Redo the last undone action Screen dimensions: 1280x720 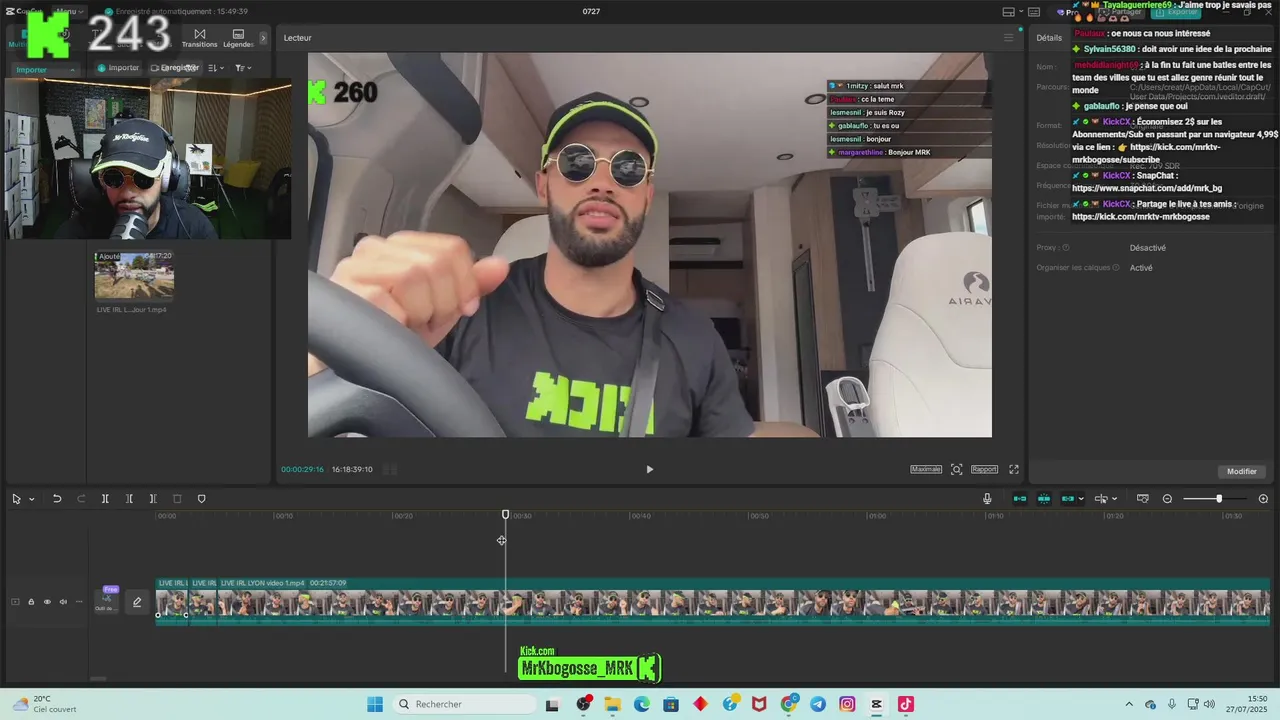click(x=81, y=499)
